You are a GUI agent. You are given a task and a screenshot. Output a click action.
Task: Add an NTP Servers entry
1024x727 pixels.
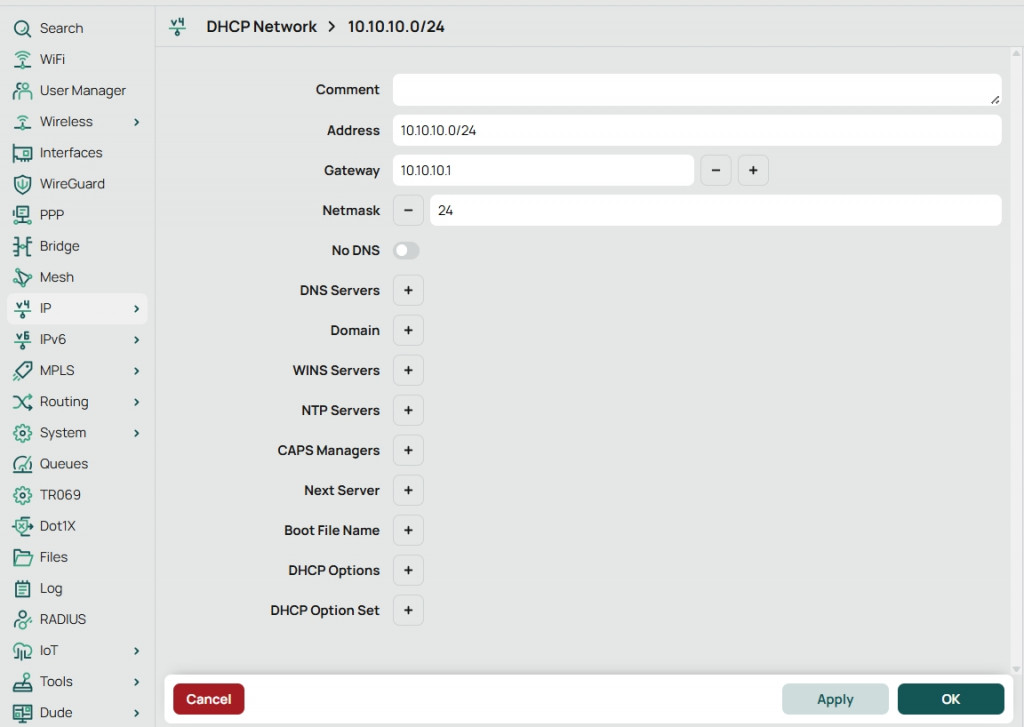(x=408, y=410)
